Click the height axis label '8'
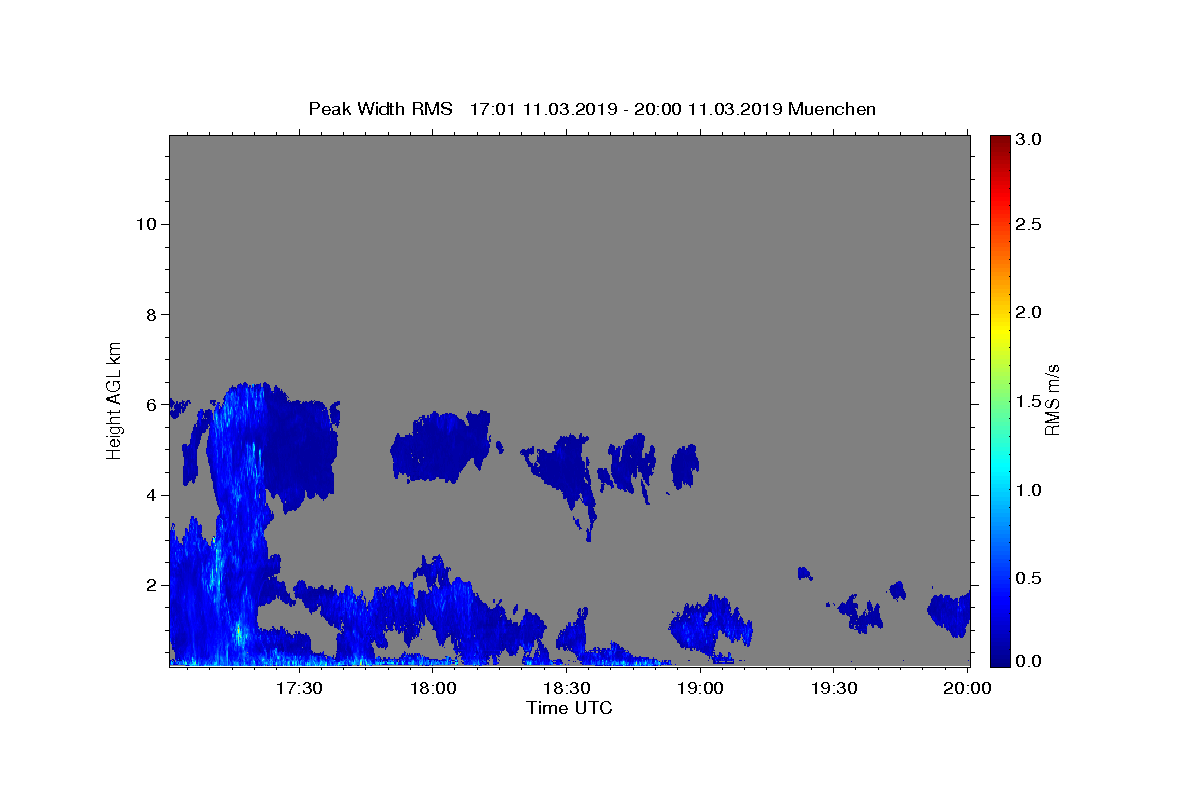The height and width of the screenshot is (800, 1200). (x=152, y=314)
